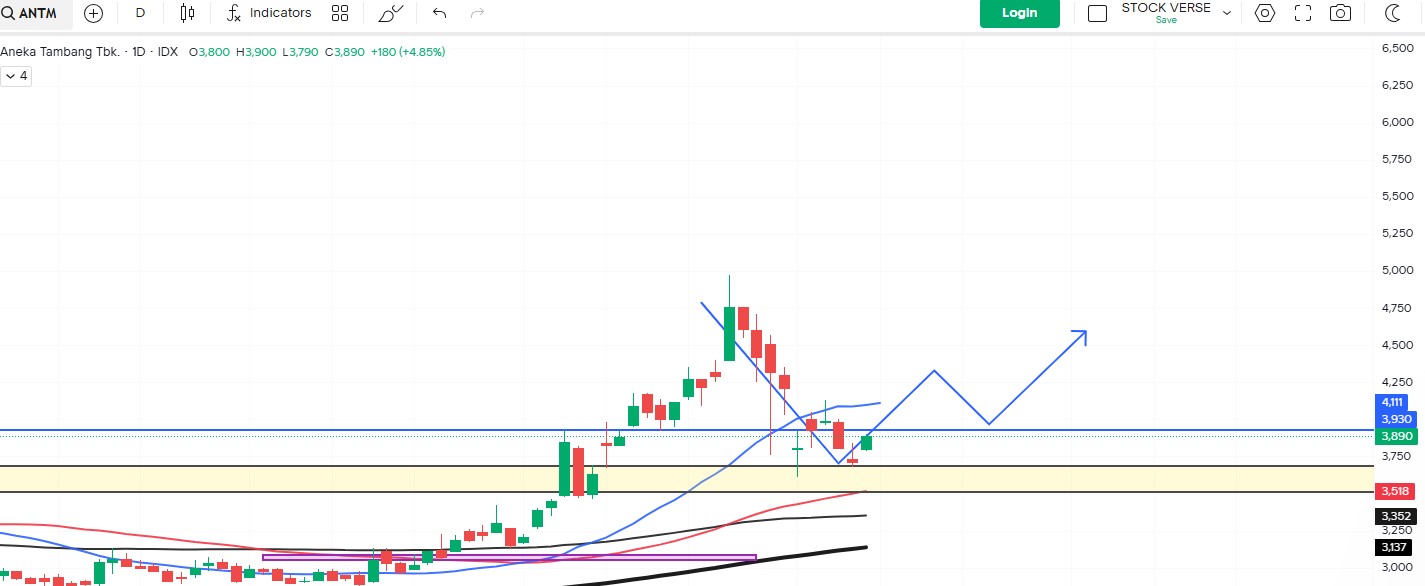The width and height of the screenshot is (1425, 586).
Task: Click the black 3,137 price label
Action: point(1394,547)
